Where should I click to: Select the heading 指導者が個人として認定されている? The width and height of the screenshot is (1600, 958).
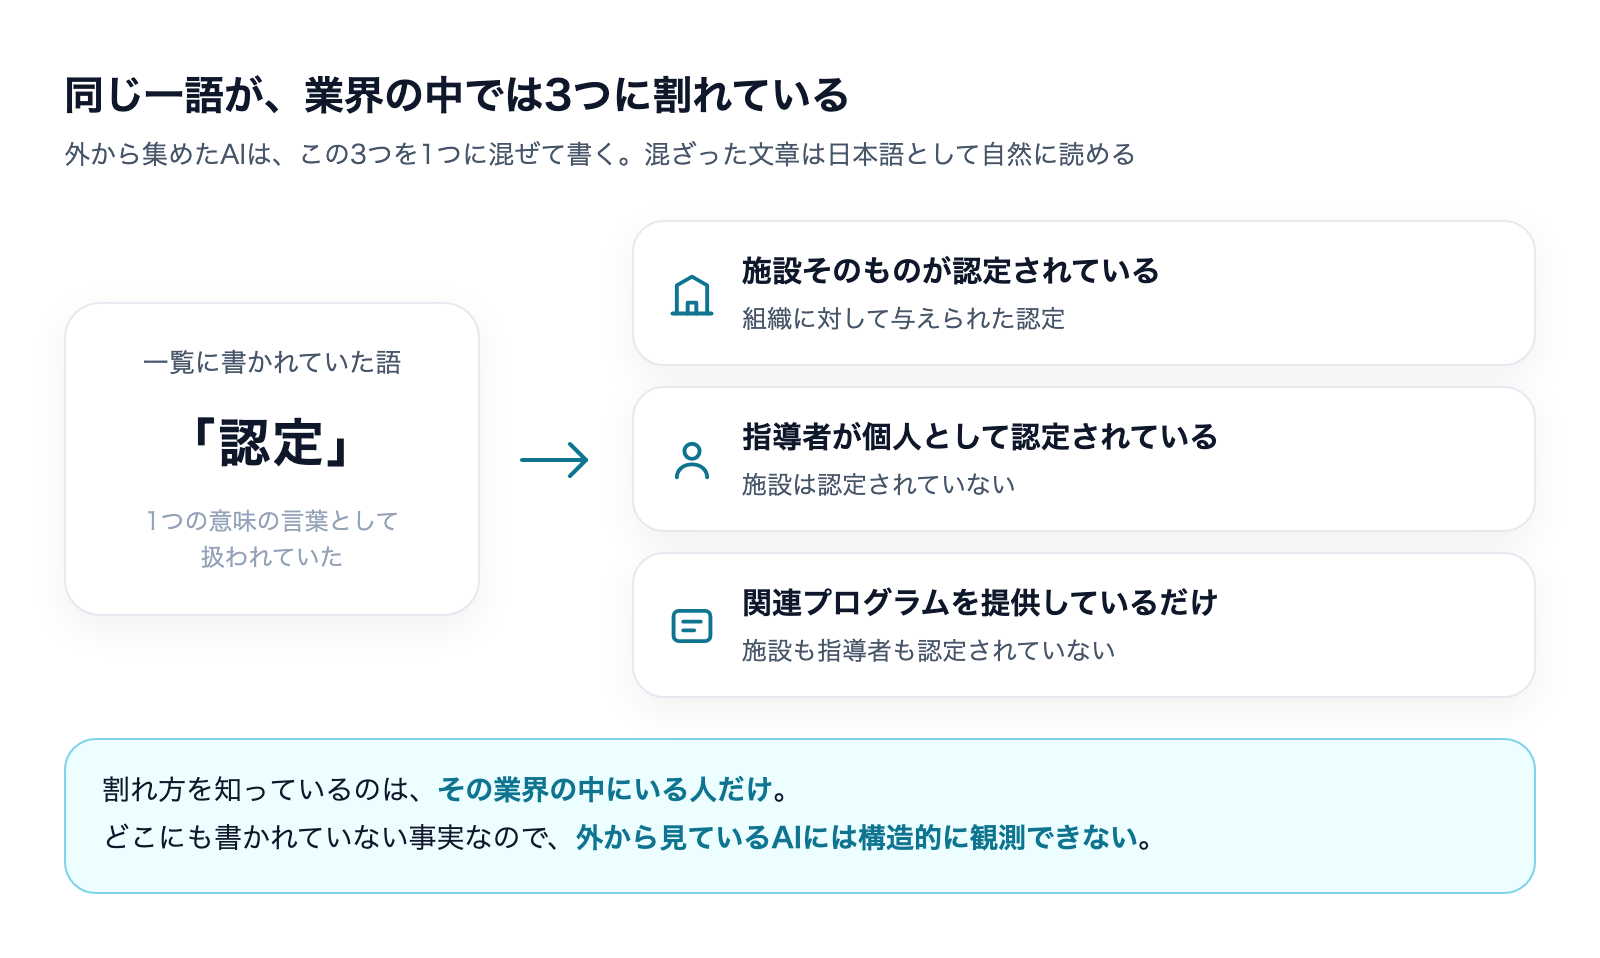click(x=979, y=437)
